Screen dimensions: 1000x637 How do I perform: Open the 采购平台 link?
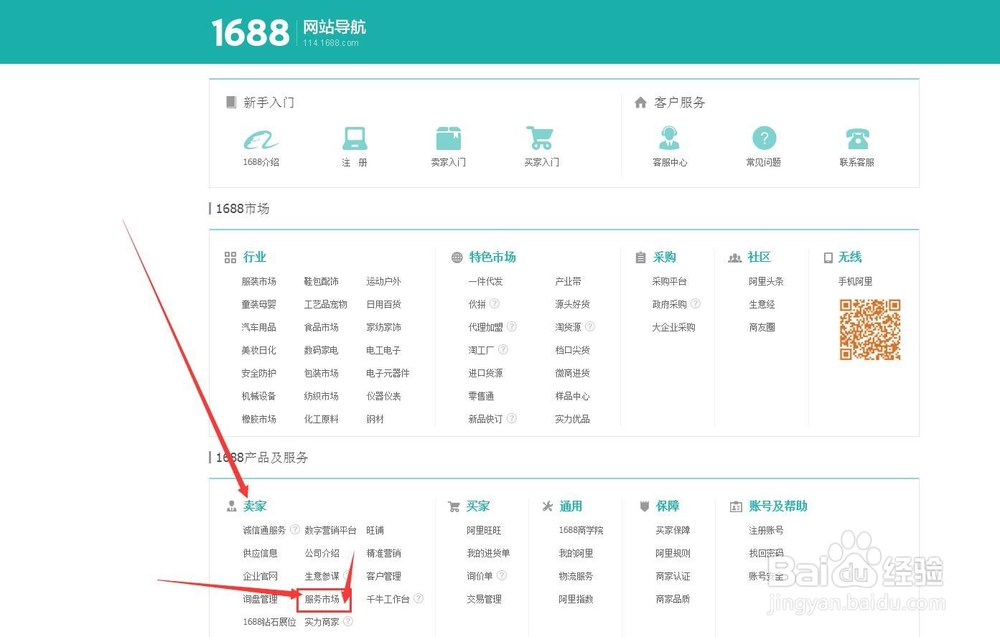click(x=669, y=281)
